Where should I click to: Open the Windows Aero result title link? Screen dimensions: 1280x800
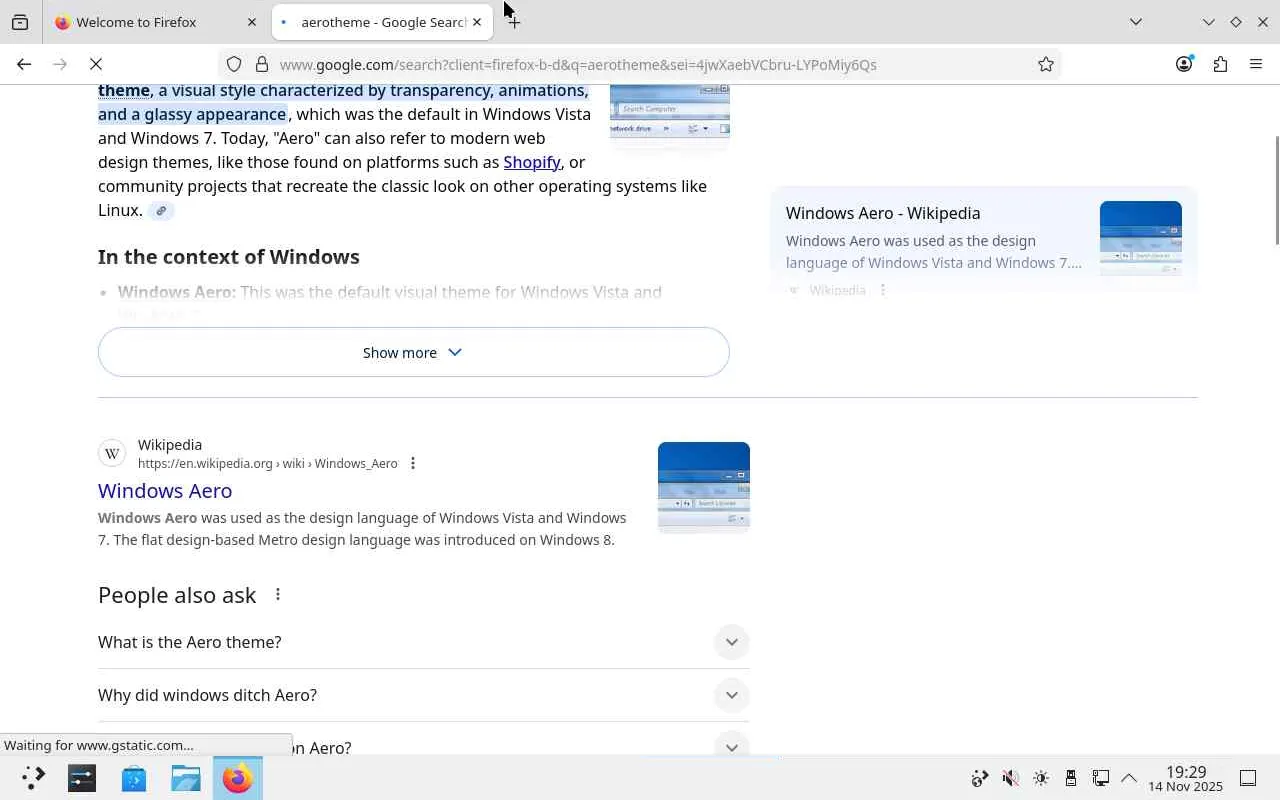point(165,490)
